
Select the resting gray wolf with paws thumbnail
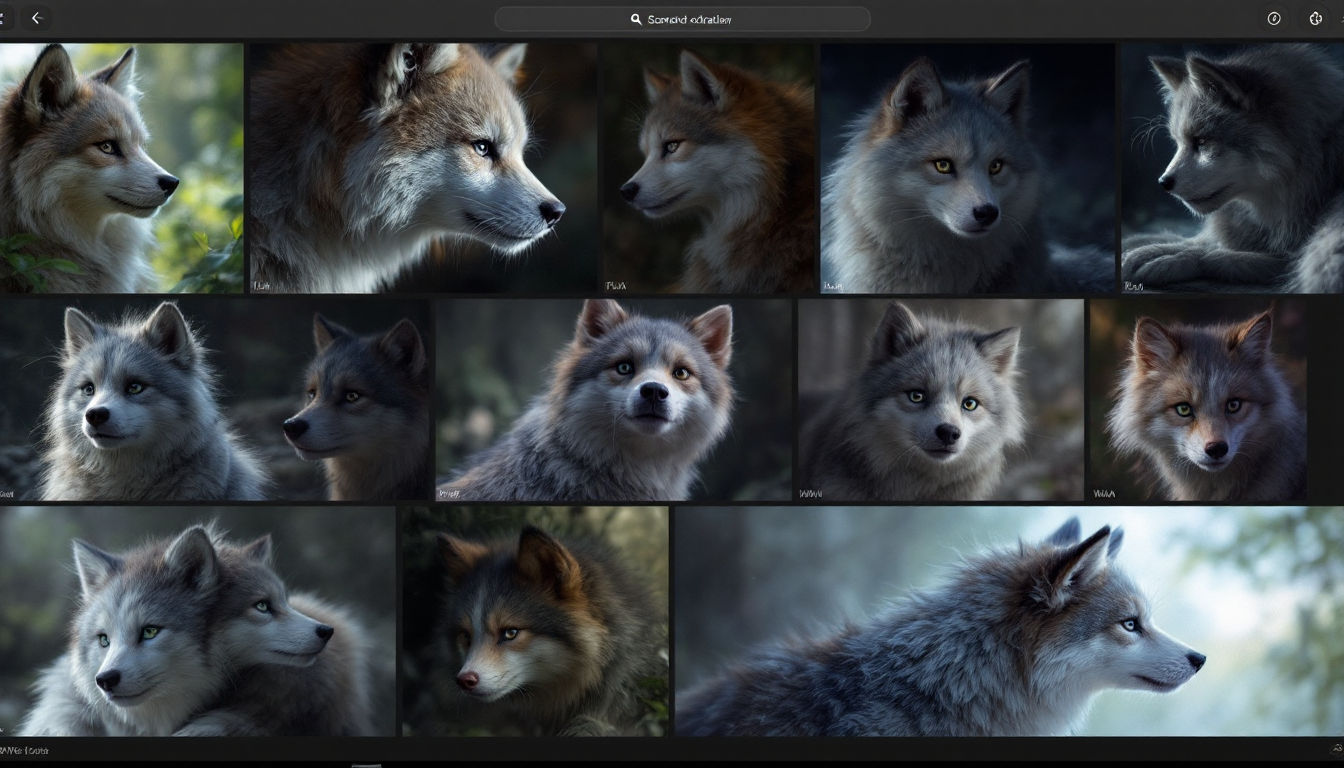pyautogui.click(x=1232, y=167)
